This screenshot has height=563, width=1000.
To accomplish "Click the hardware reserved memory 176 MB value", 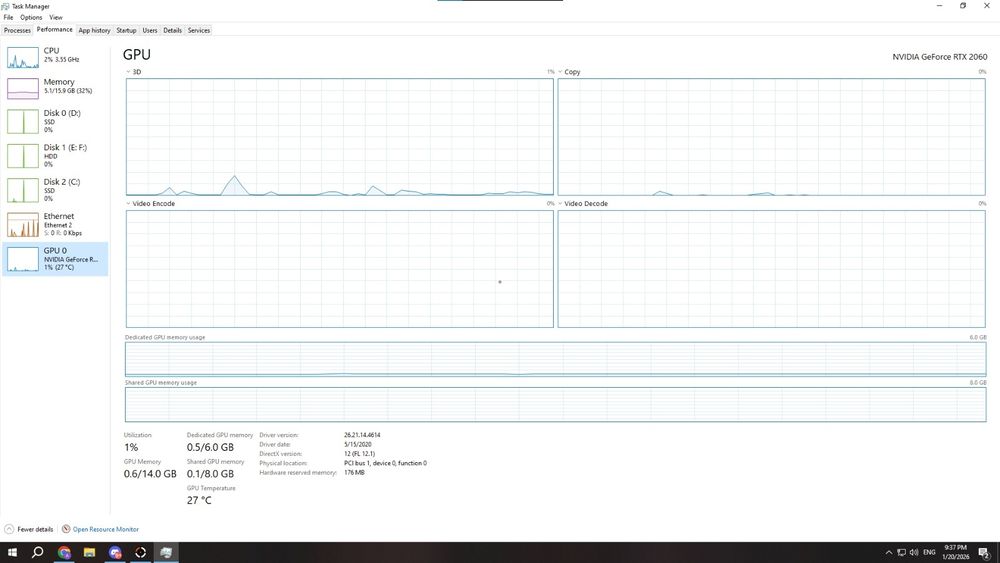I will tap(354, 473).
